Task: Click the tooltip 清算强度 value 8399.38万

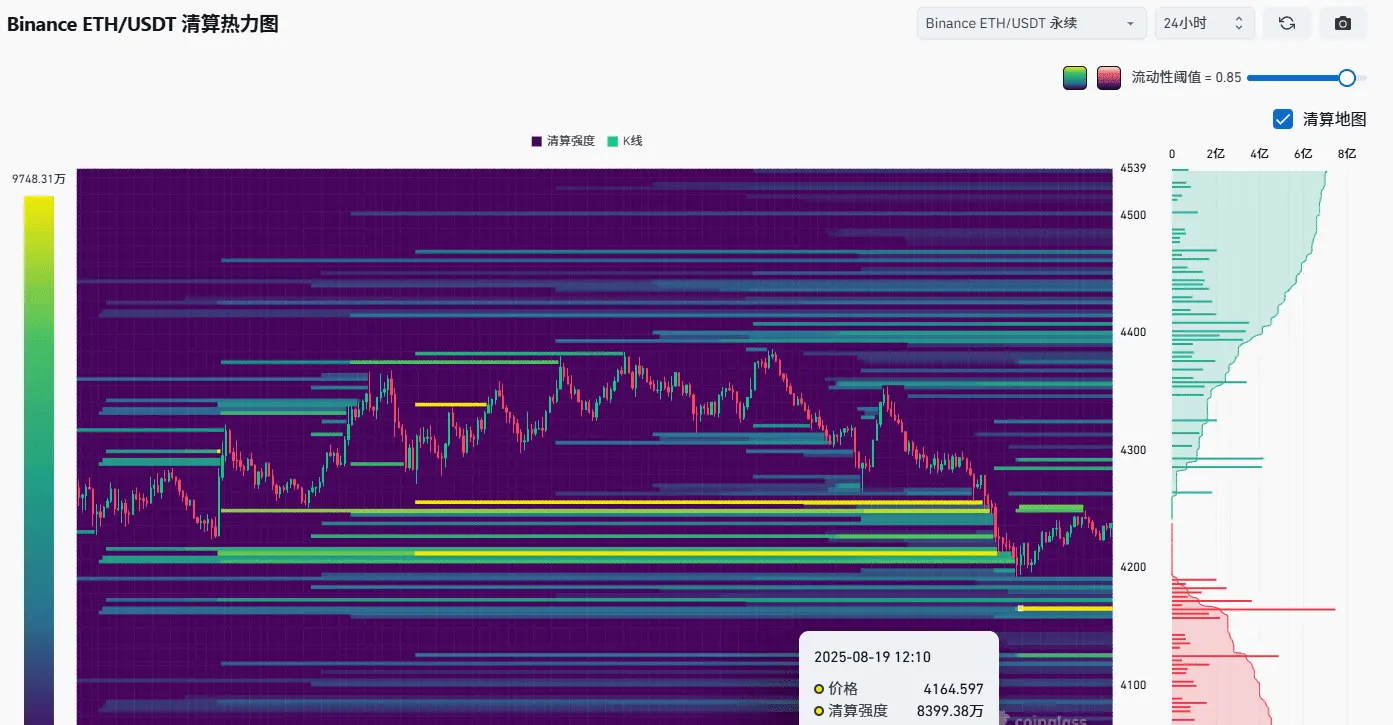Action: pos(950,711)
